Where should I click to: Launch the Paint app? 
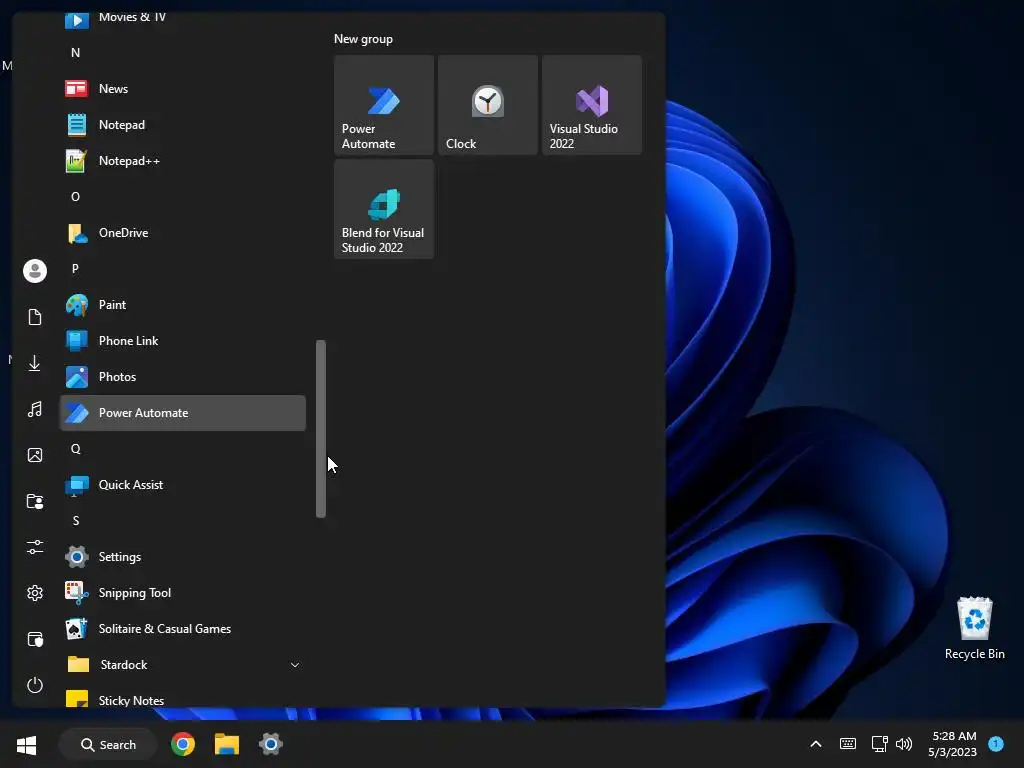(x=183, y=304)
